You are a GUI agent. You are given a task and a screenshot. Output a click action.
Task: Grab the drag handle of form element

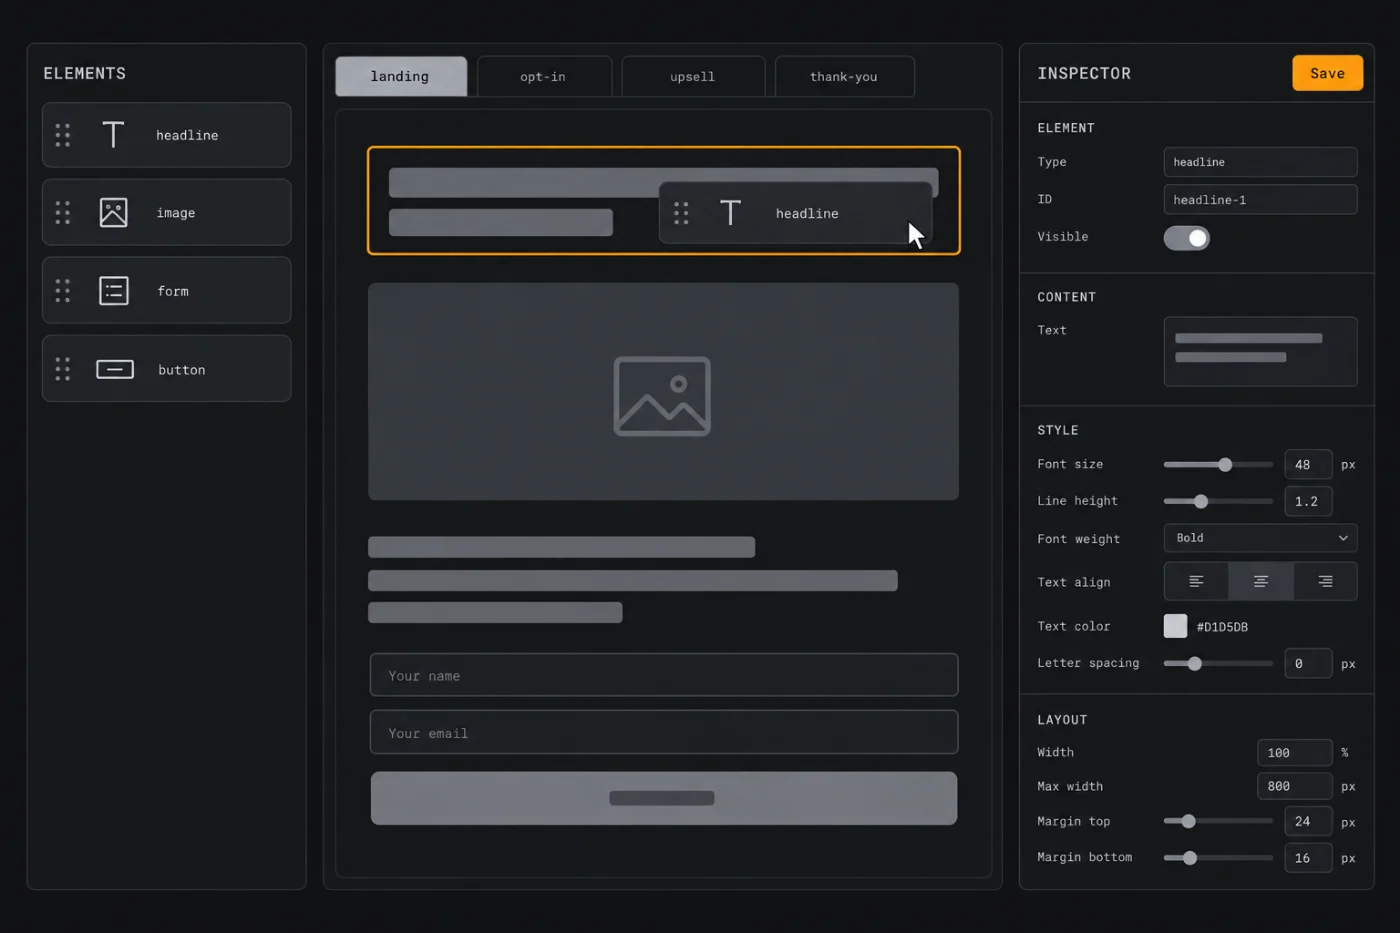(x=63, y=291)
